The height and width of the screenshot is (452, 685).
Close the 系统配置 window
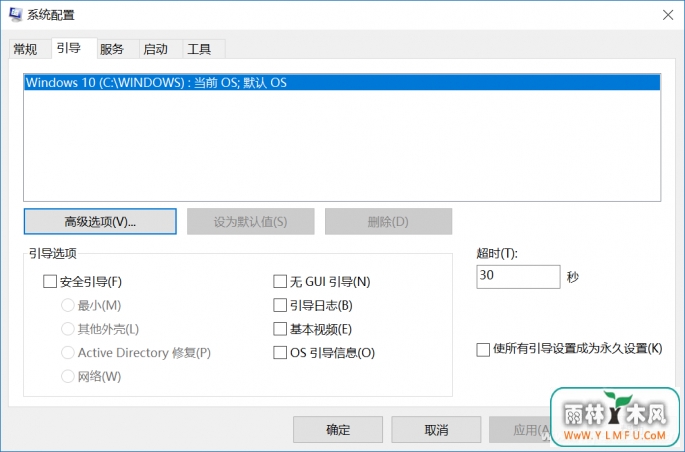(668, 15)
